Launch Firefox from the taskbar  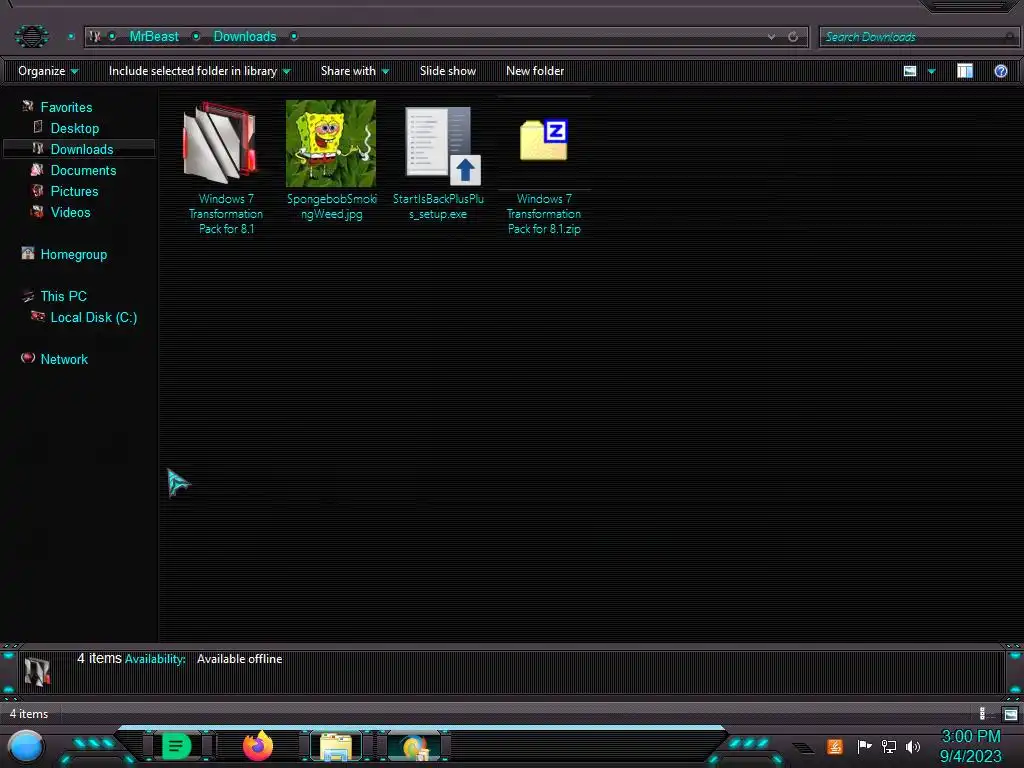[258, 745]
